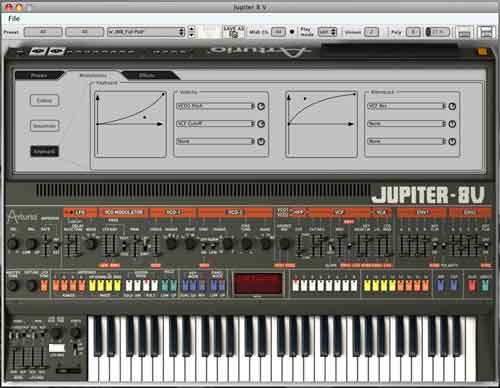Click amount knob beside VCO2 Pitch dropdown
Screen dimensions: 500x388
pos(261,106)
